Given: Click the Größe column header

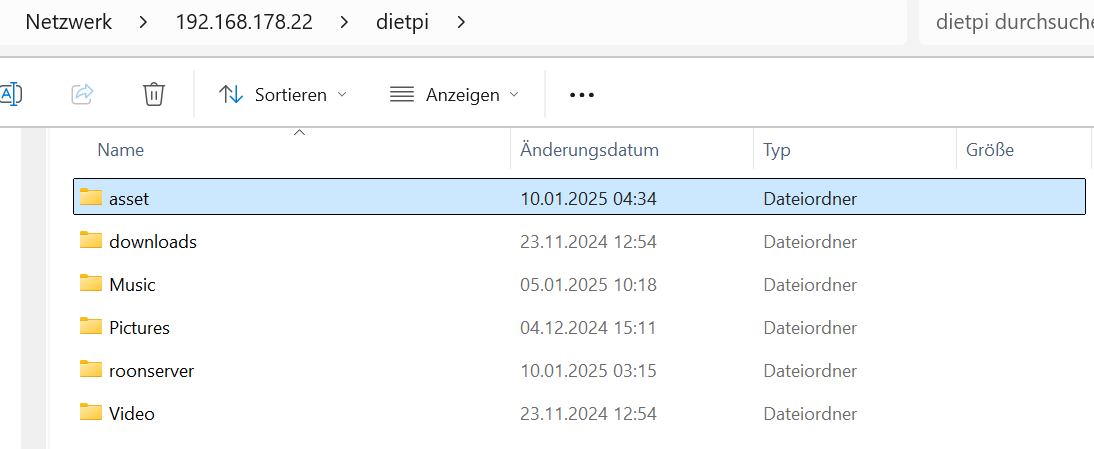Looking at the screenshot, I should point(990,150).
